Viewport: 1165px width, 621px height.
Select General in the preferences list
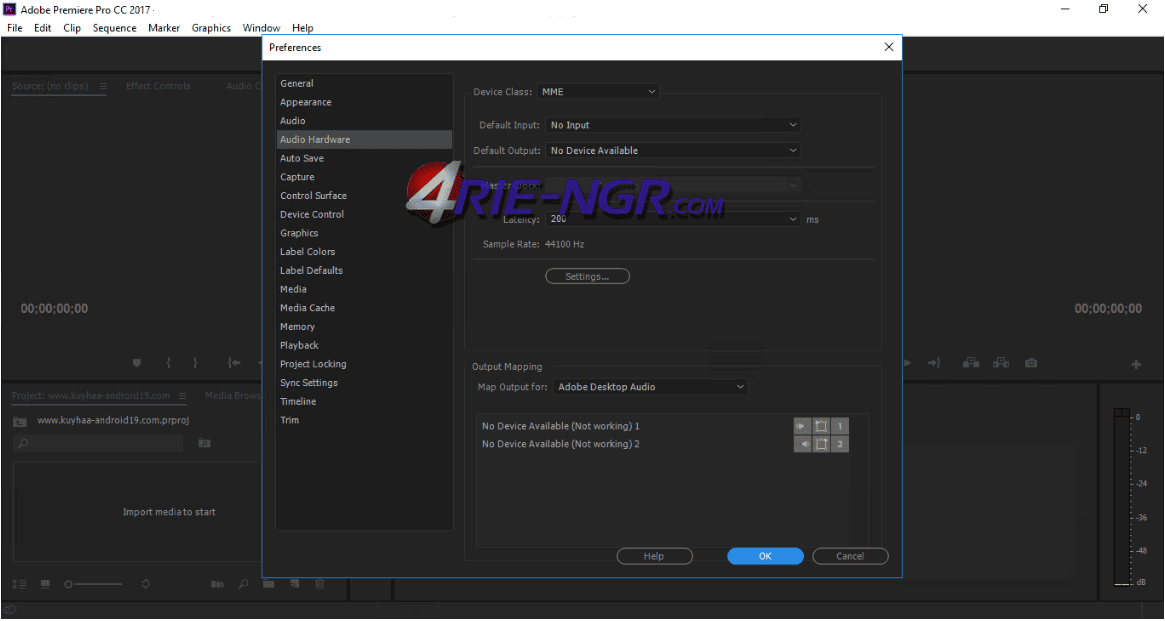tap(364, 84)
